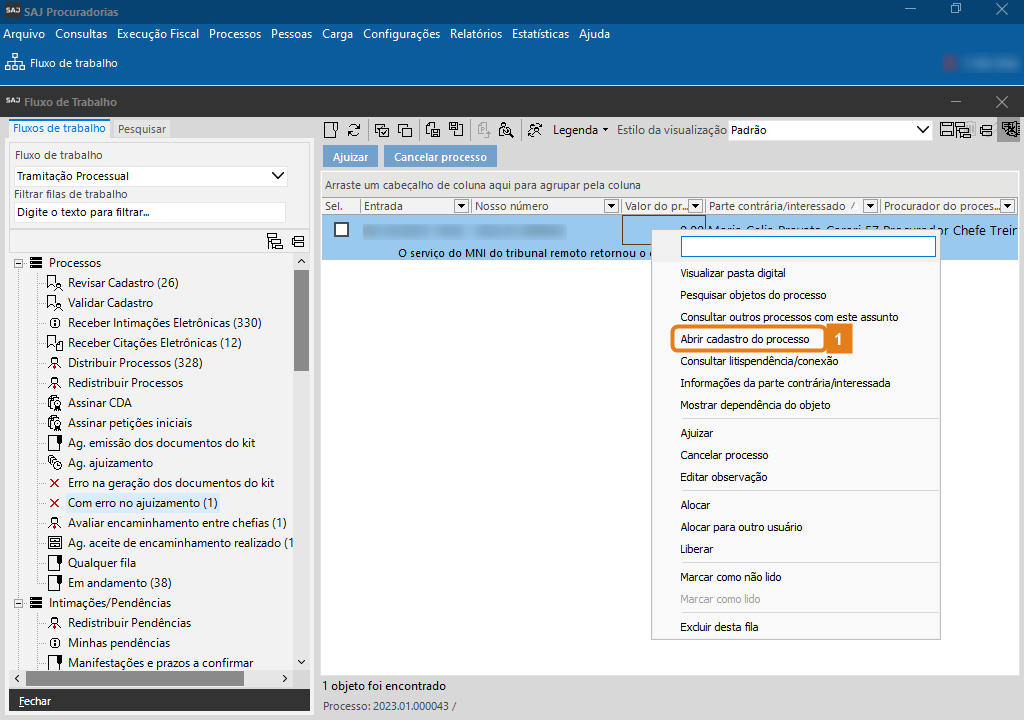Open the Legenda dropdown
1024x720 pixels.
pyautogui.click(x=580, y=130)
